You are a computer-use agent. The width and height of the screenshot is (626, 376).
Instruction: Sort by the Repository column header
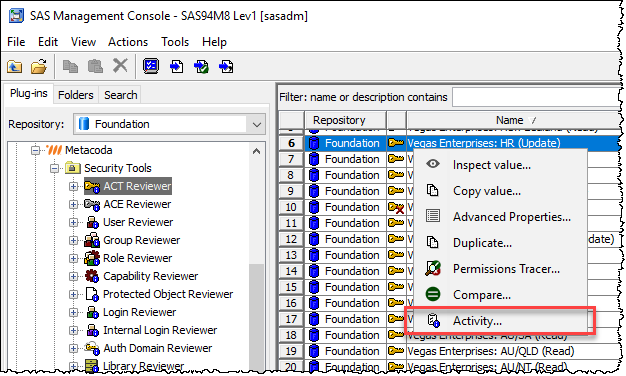[x=345, y=120]
